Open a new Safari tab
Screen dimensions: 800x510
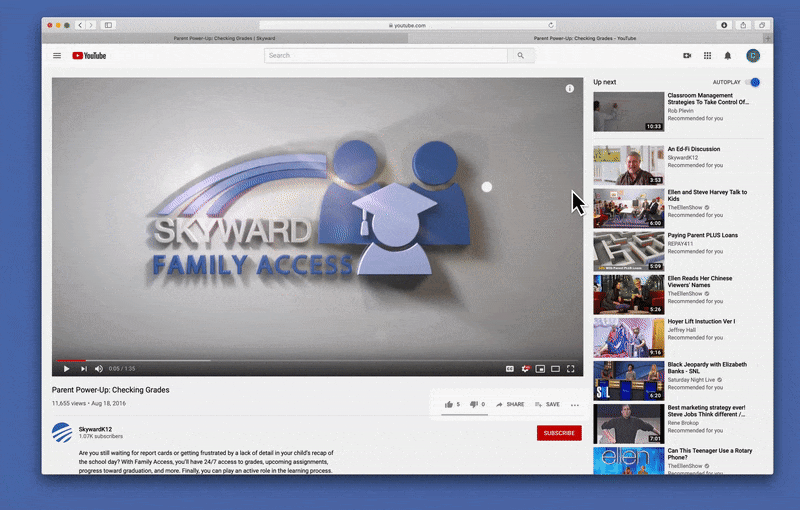(768, 38)
